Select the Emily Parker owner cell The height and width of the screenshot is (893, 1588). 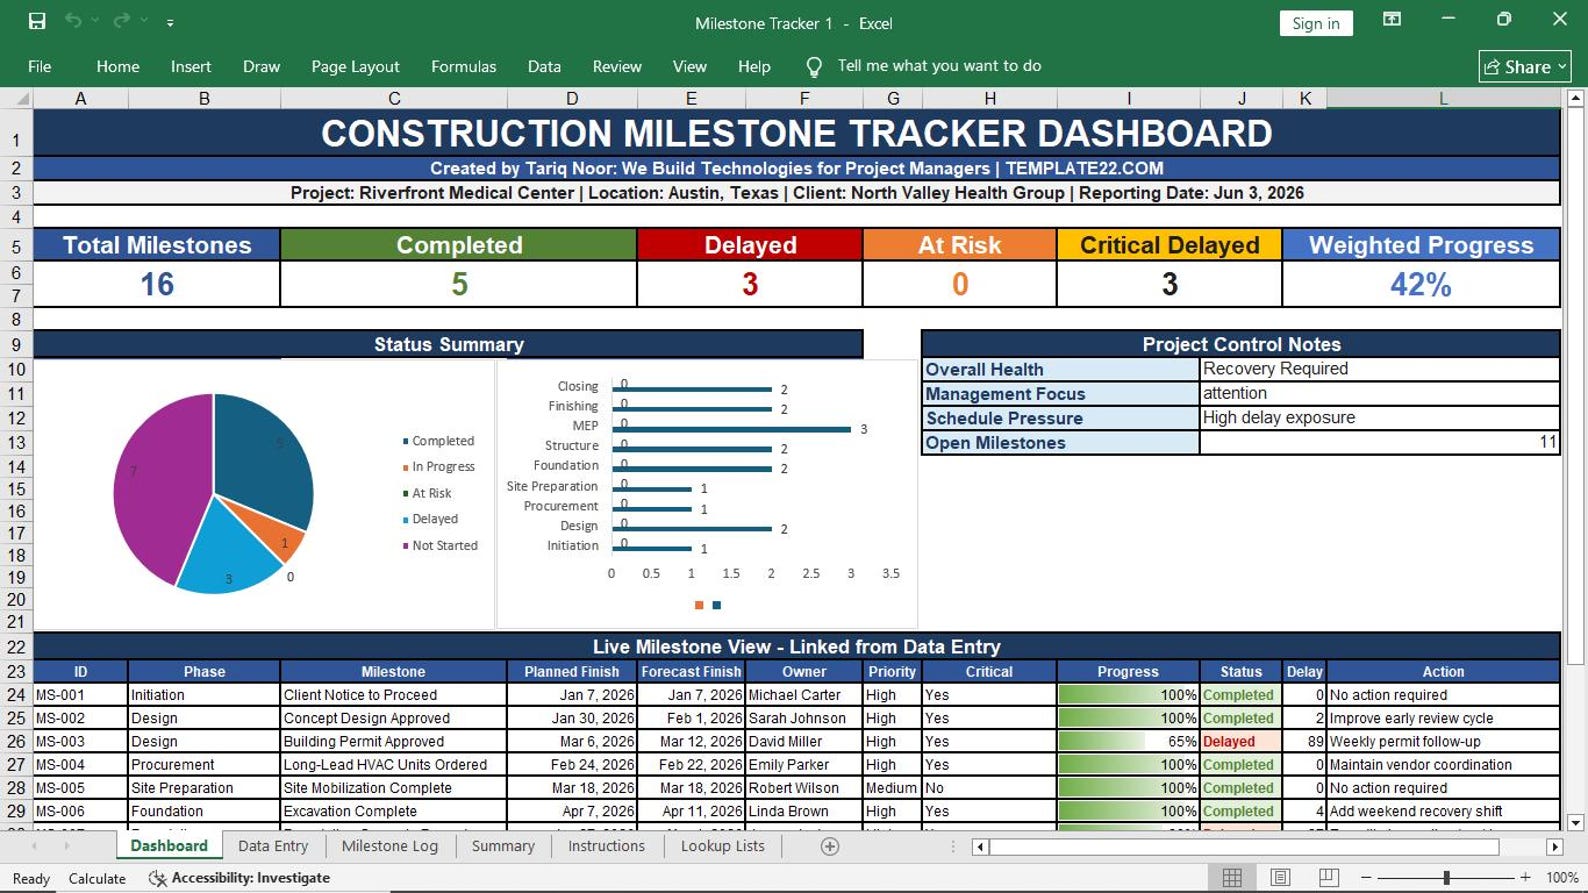pyautogui.click(x=804, y=765)
